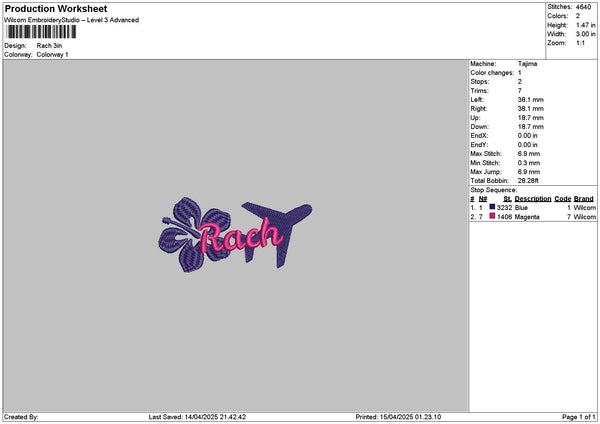
Task: Click the Magenta thread color swatch
Action: [492, 216]
